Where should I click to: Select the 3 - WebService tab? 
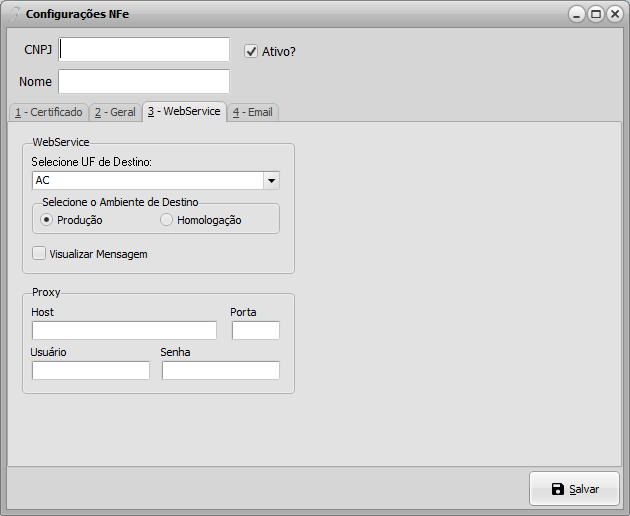[x=184, y=111]
